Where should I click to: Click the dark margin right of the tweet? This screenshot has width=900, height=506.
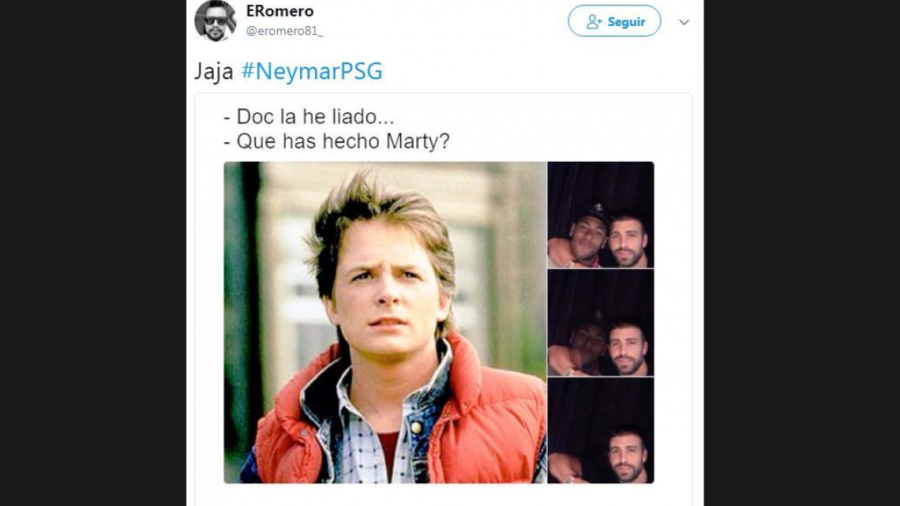802,253
